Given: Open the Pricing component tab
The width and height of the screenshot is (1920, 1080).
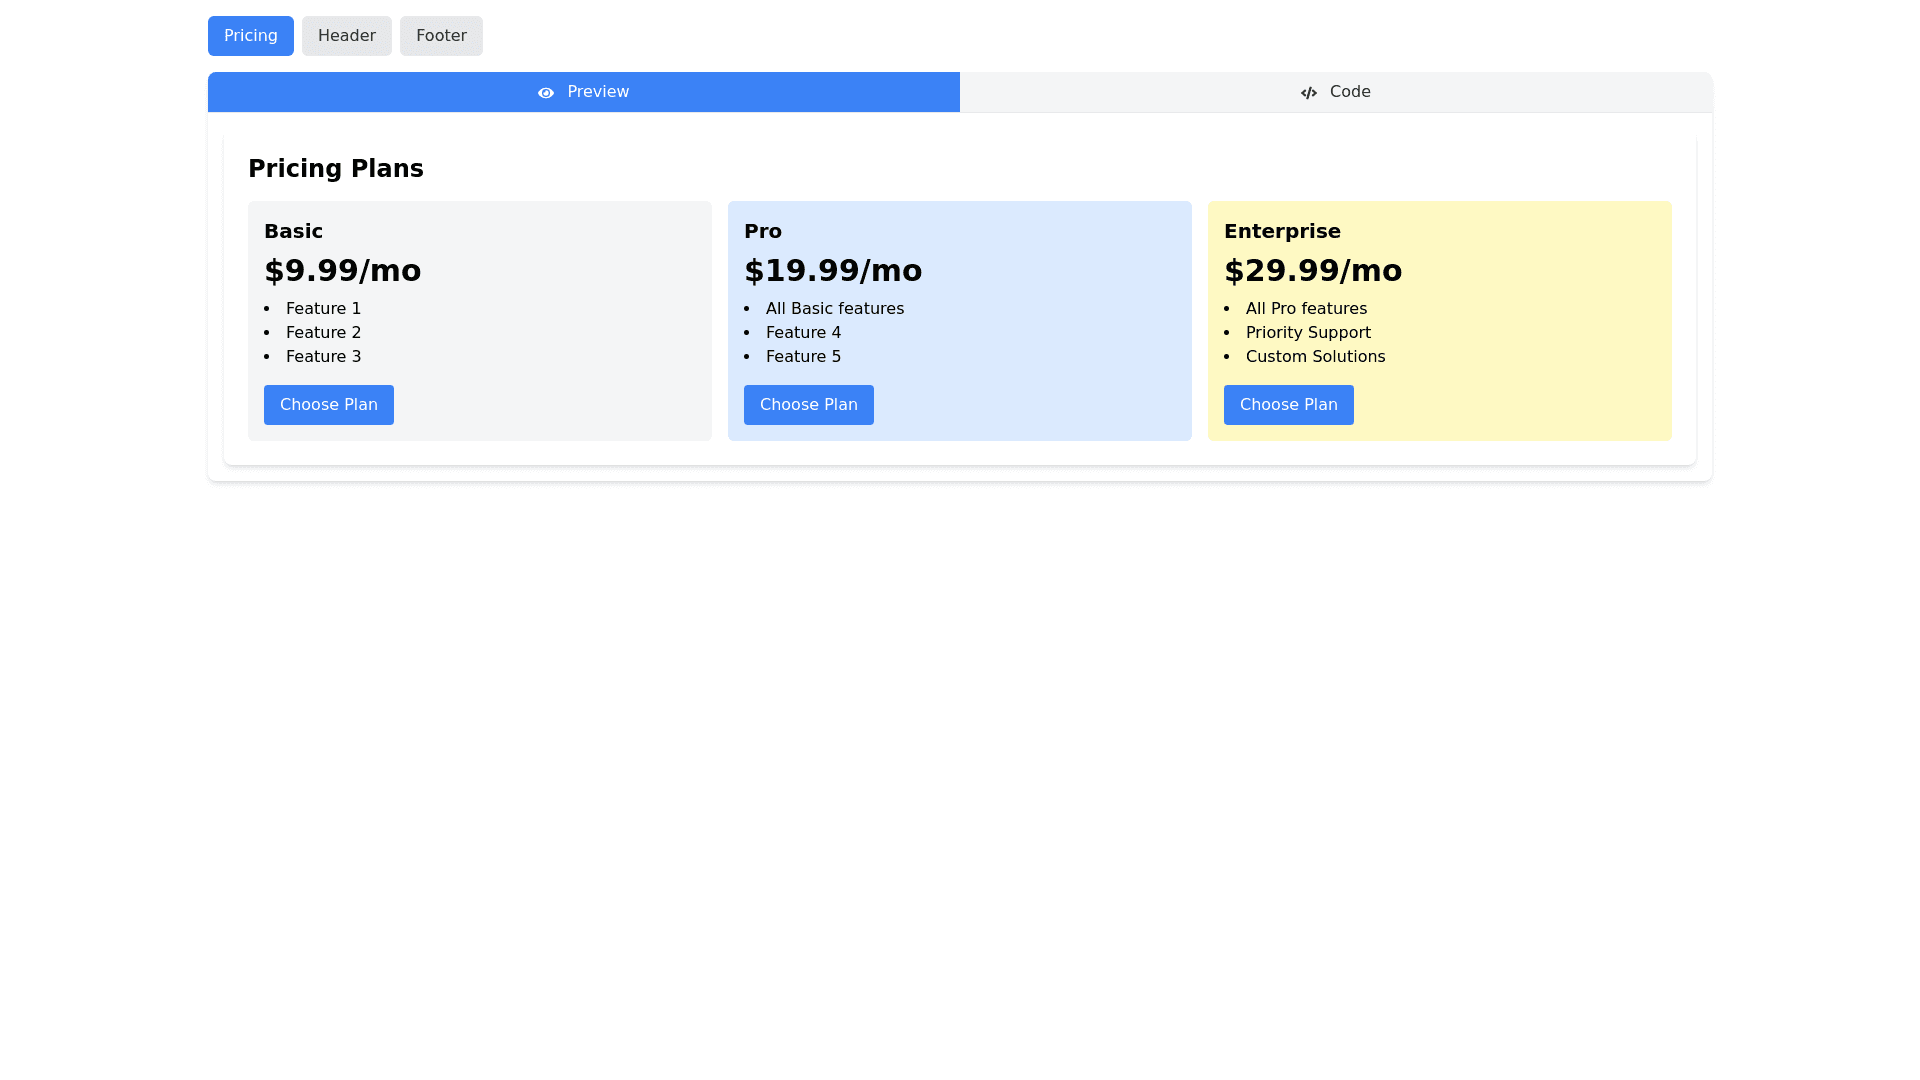Looking at the screenshot, I should 250,36.
